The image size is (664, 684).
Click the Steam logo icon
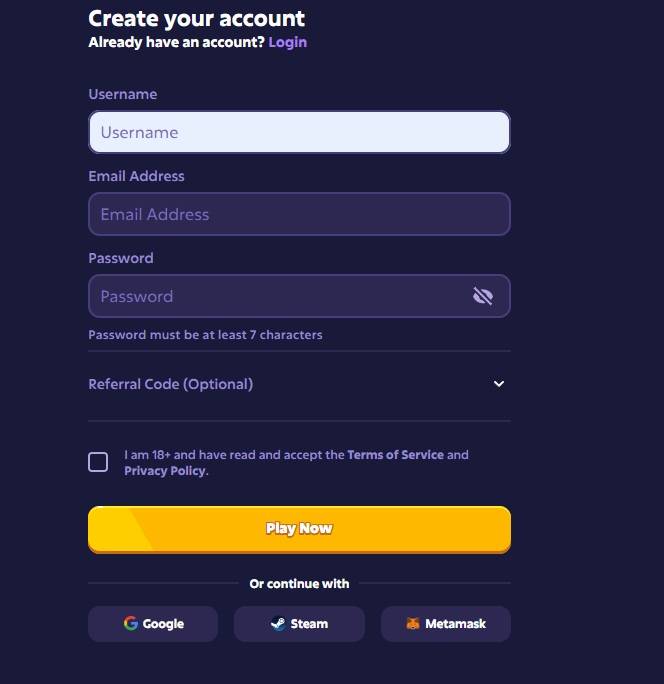click(x=278, y=624)
